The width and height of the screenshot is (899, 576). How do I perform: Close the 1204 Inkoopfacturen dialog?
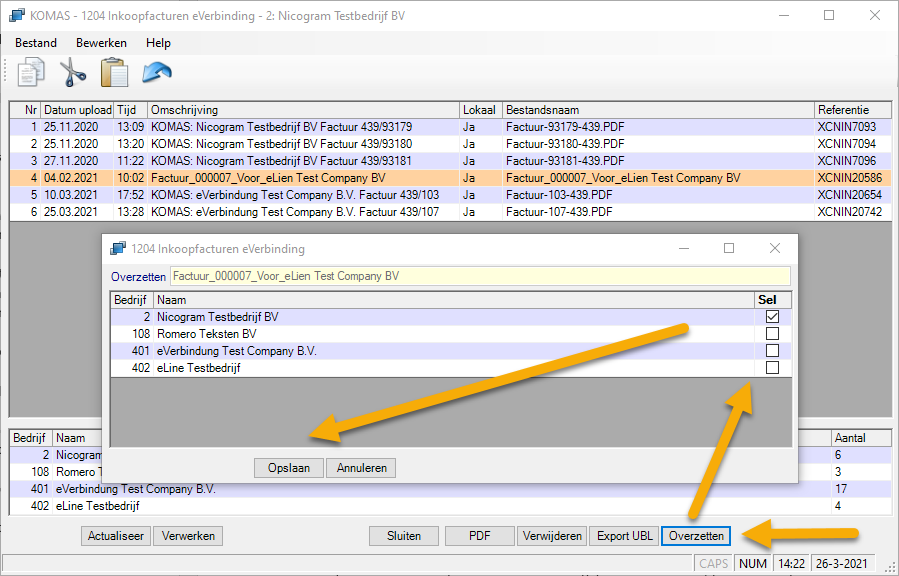pyautogui.click(x=775, y=248)
